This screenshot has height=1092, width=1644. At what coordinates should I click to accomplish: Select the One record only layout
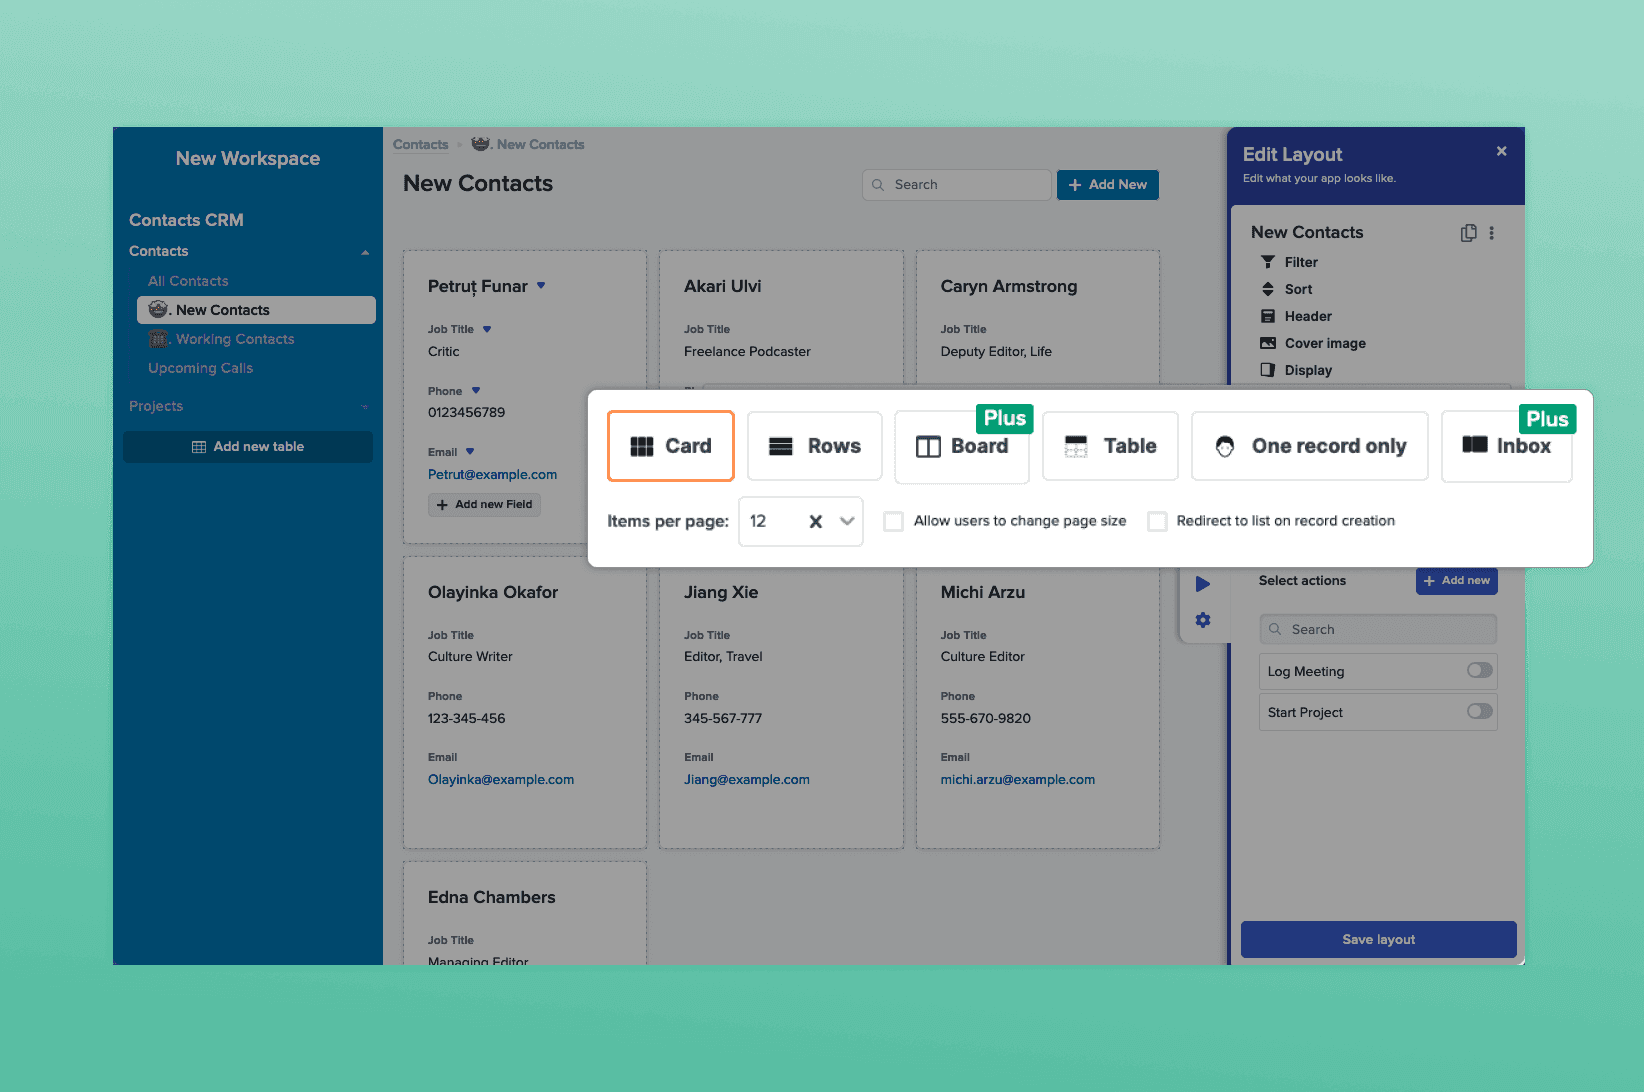tap(1309, 446)
